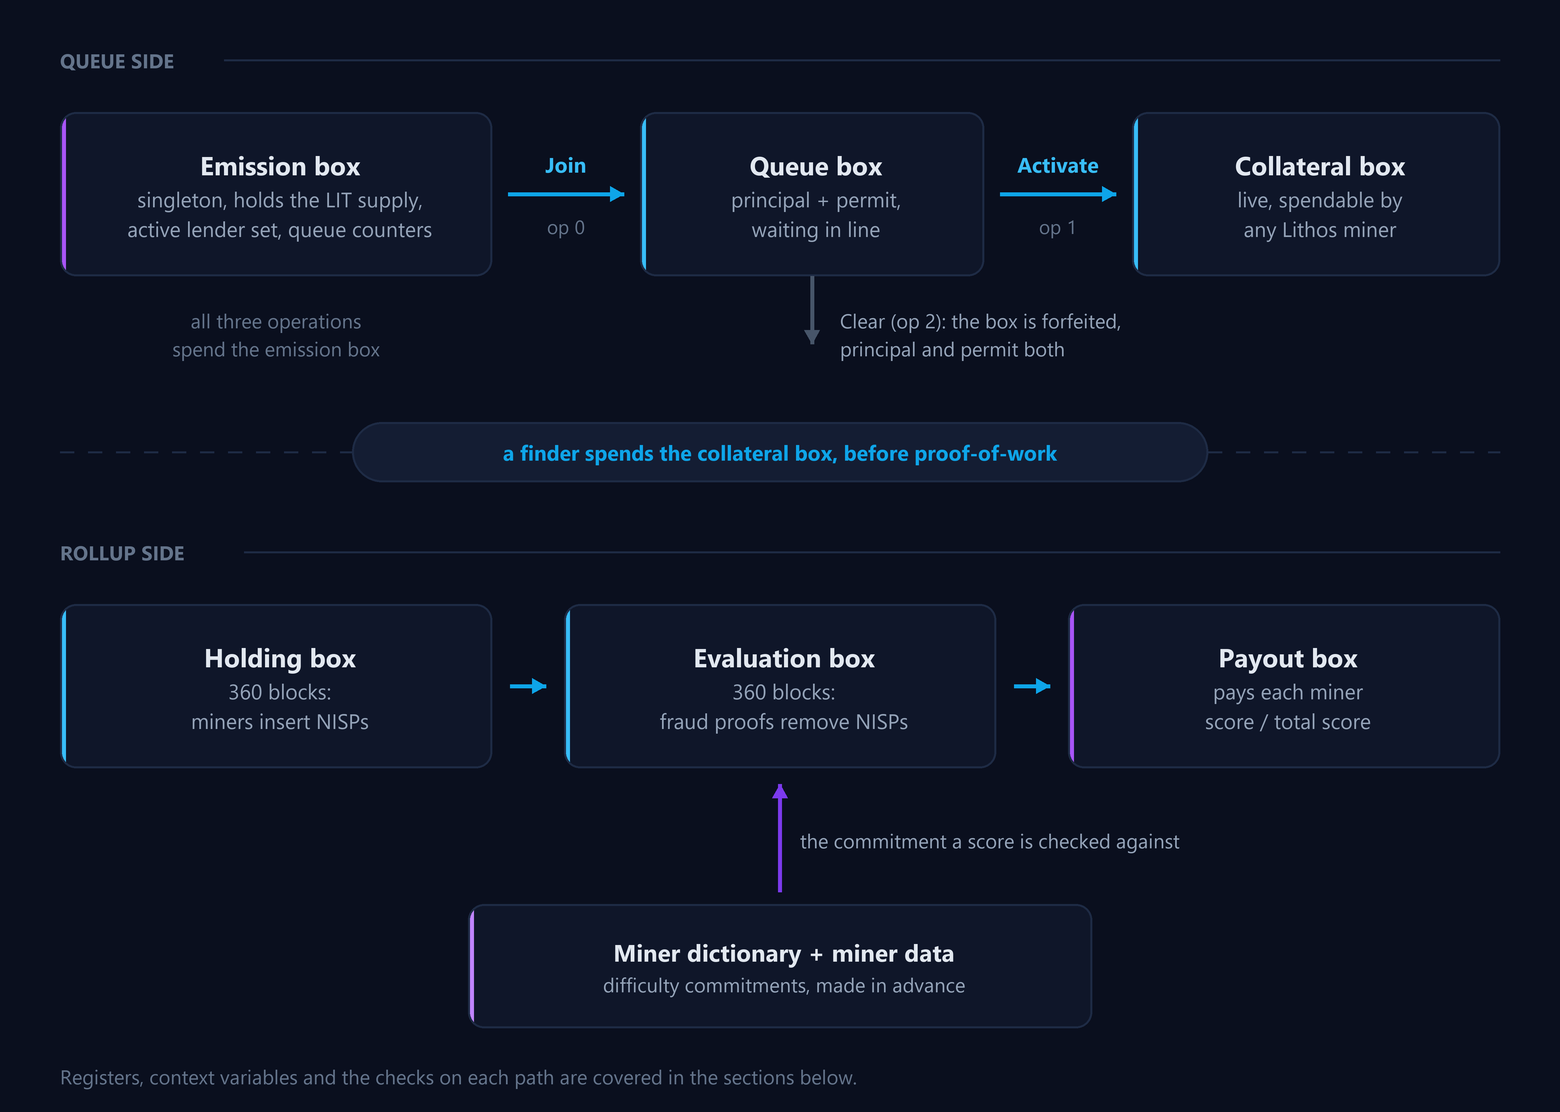Click the Activate label
The width and height of the screenshot is (1560, 1112).
[x=1058, y=166]
